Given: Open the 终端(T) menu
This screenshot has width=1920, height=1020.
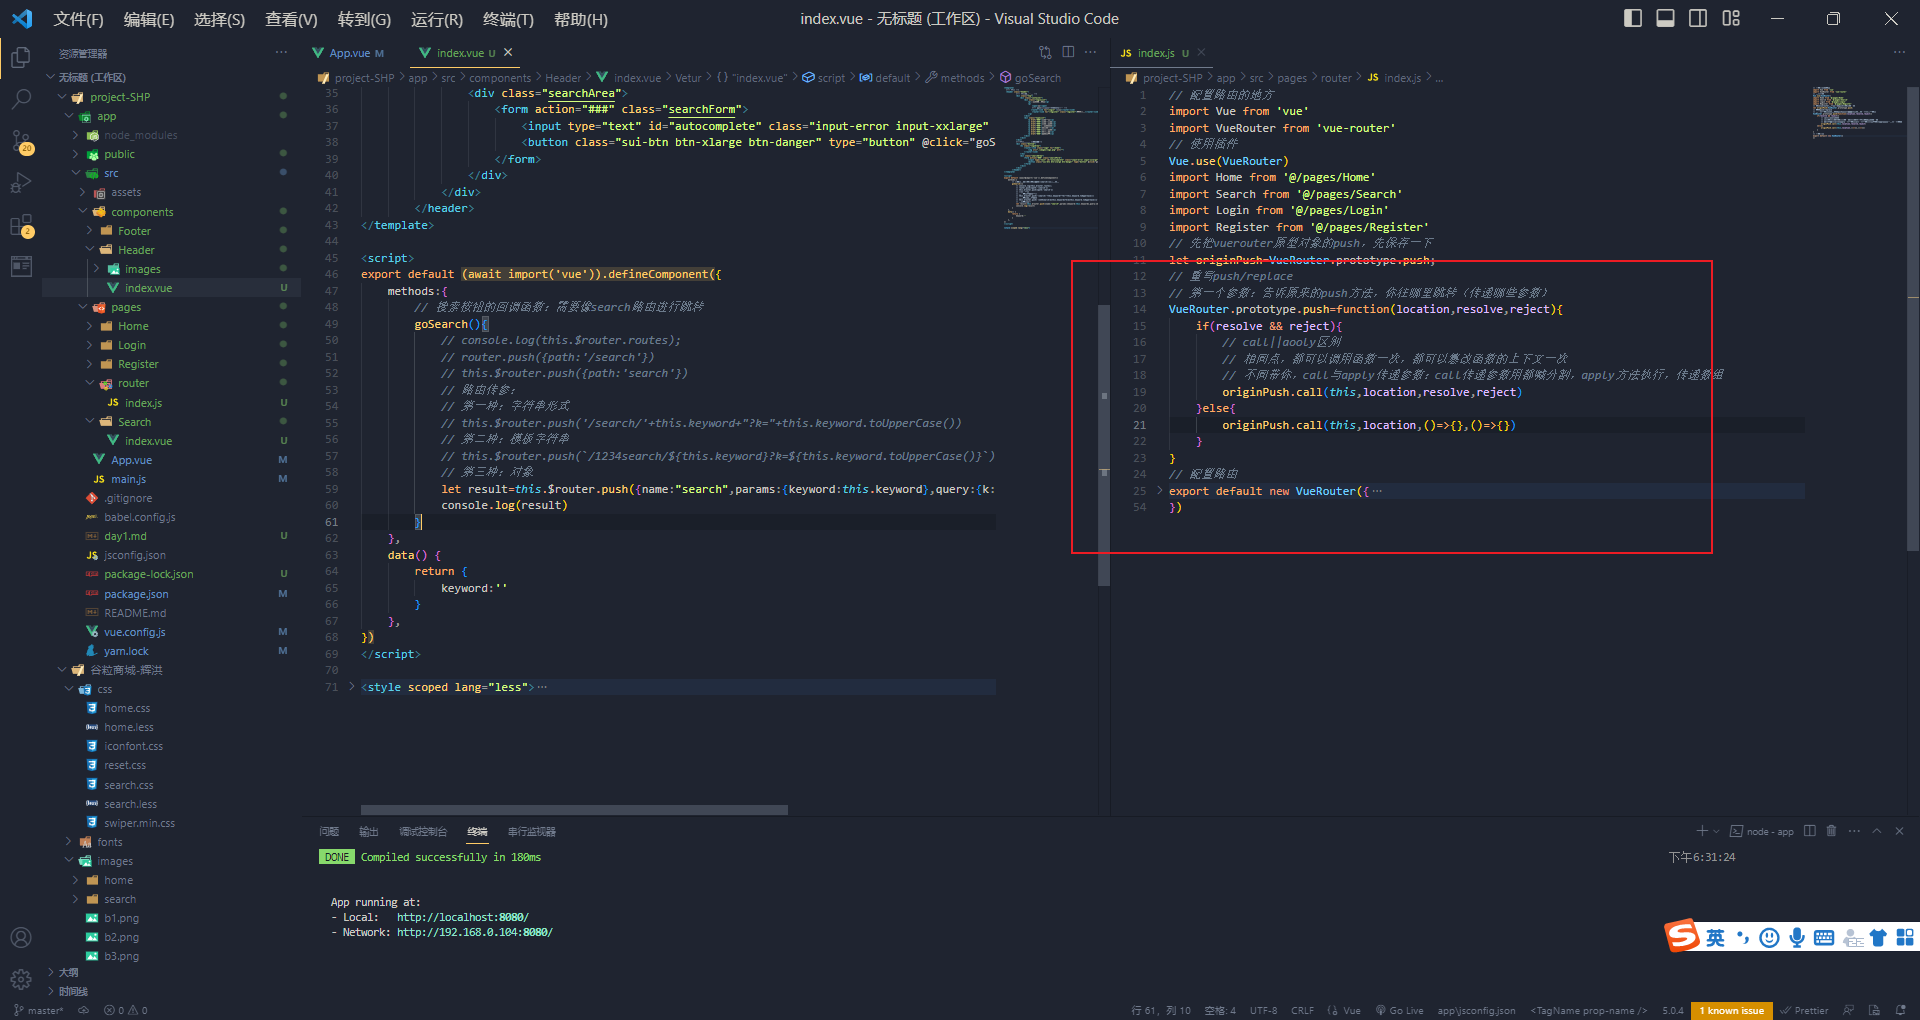Looking at the screenshot, I should (x=508, y=19).
